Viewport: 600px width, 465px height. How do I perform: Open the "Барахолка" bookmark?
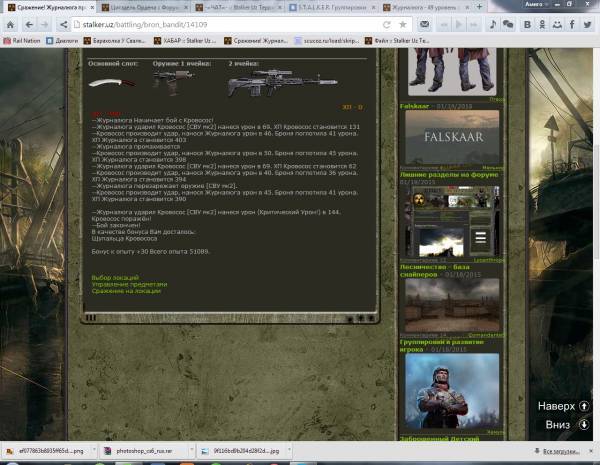coord(115,41)
